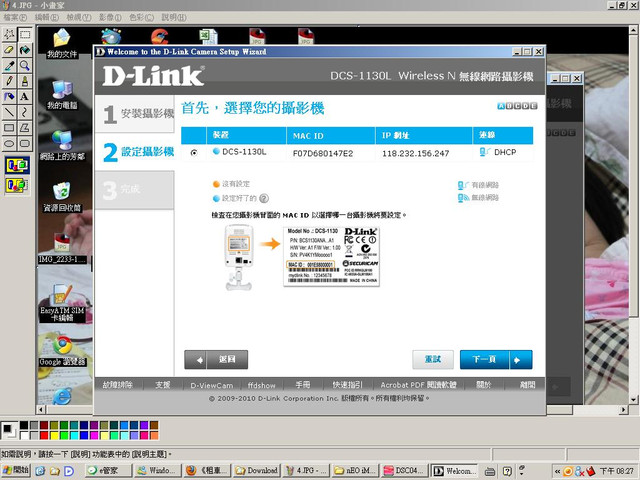Click the MAC ID cell F07D680147E2
The width and height of the screenshot is (640, 480).
pos(323,153)
